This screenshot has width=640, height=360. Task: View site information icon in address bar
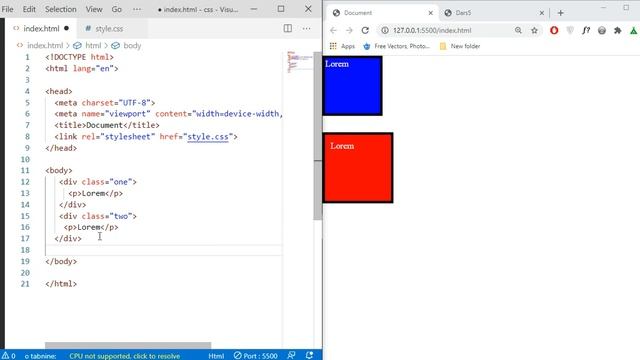[384, 30]
